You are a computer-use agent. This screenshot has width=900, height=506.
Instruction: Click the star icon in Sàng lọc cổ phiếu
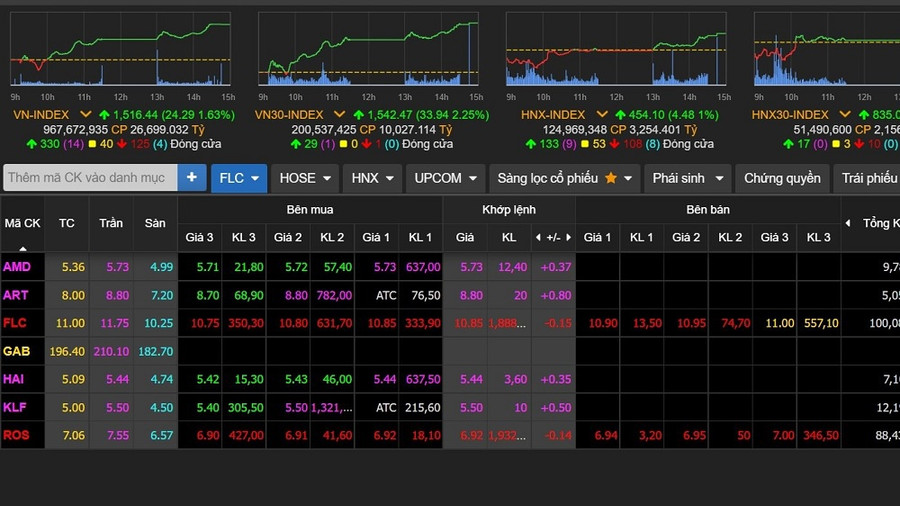coord(610,178)
